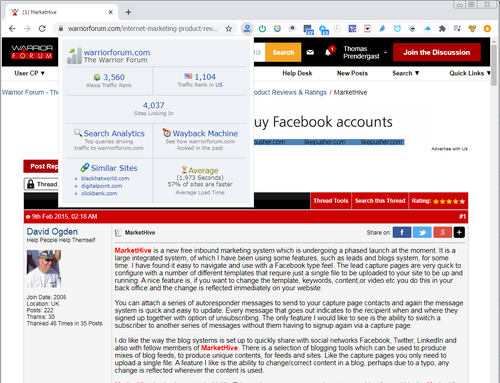Click the blue cloud extension icon
The width and height of the screenshot is (500, 383).
pos(427,29)
